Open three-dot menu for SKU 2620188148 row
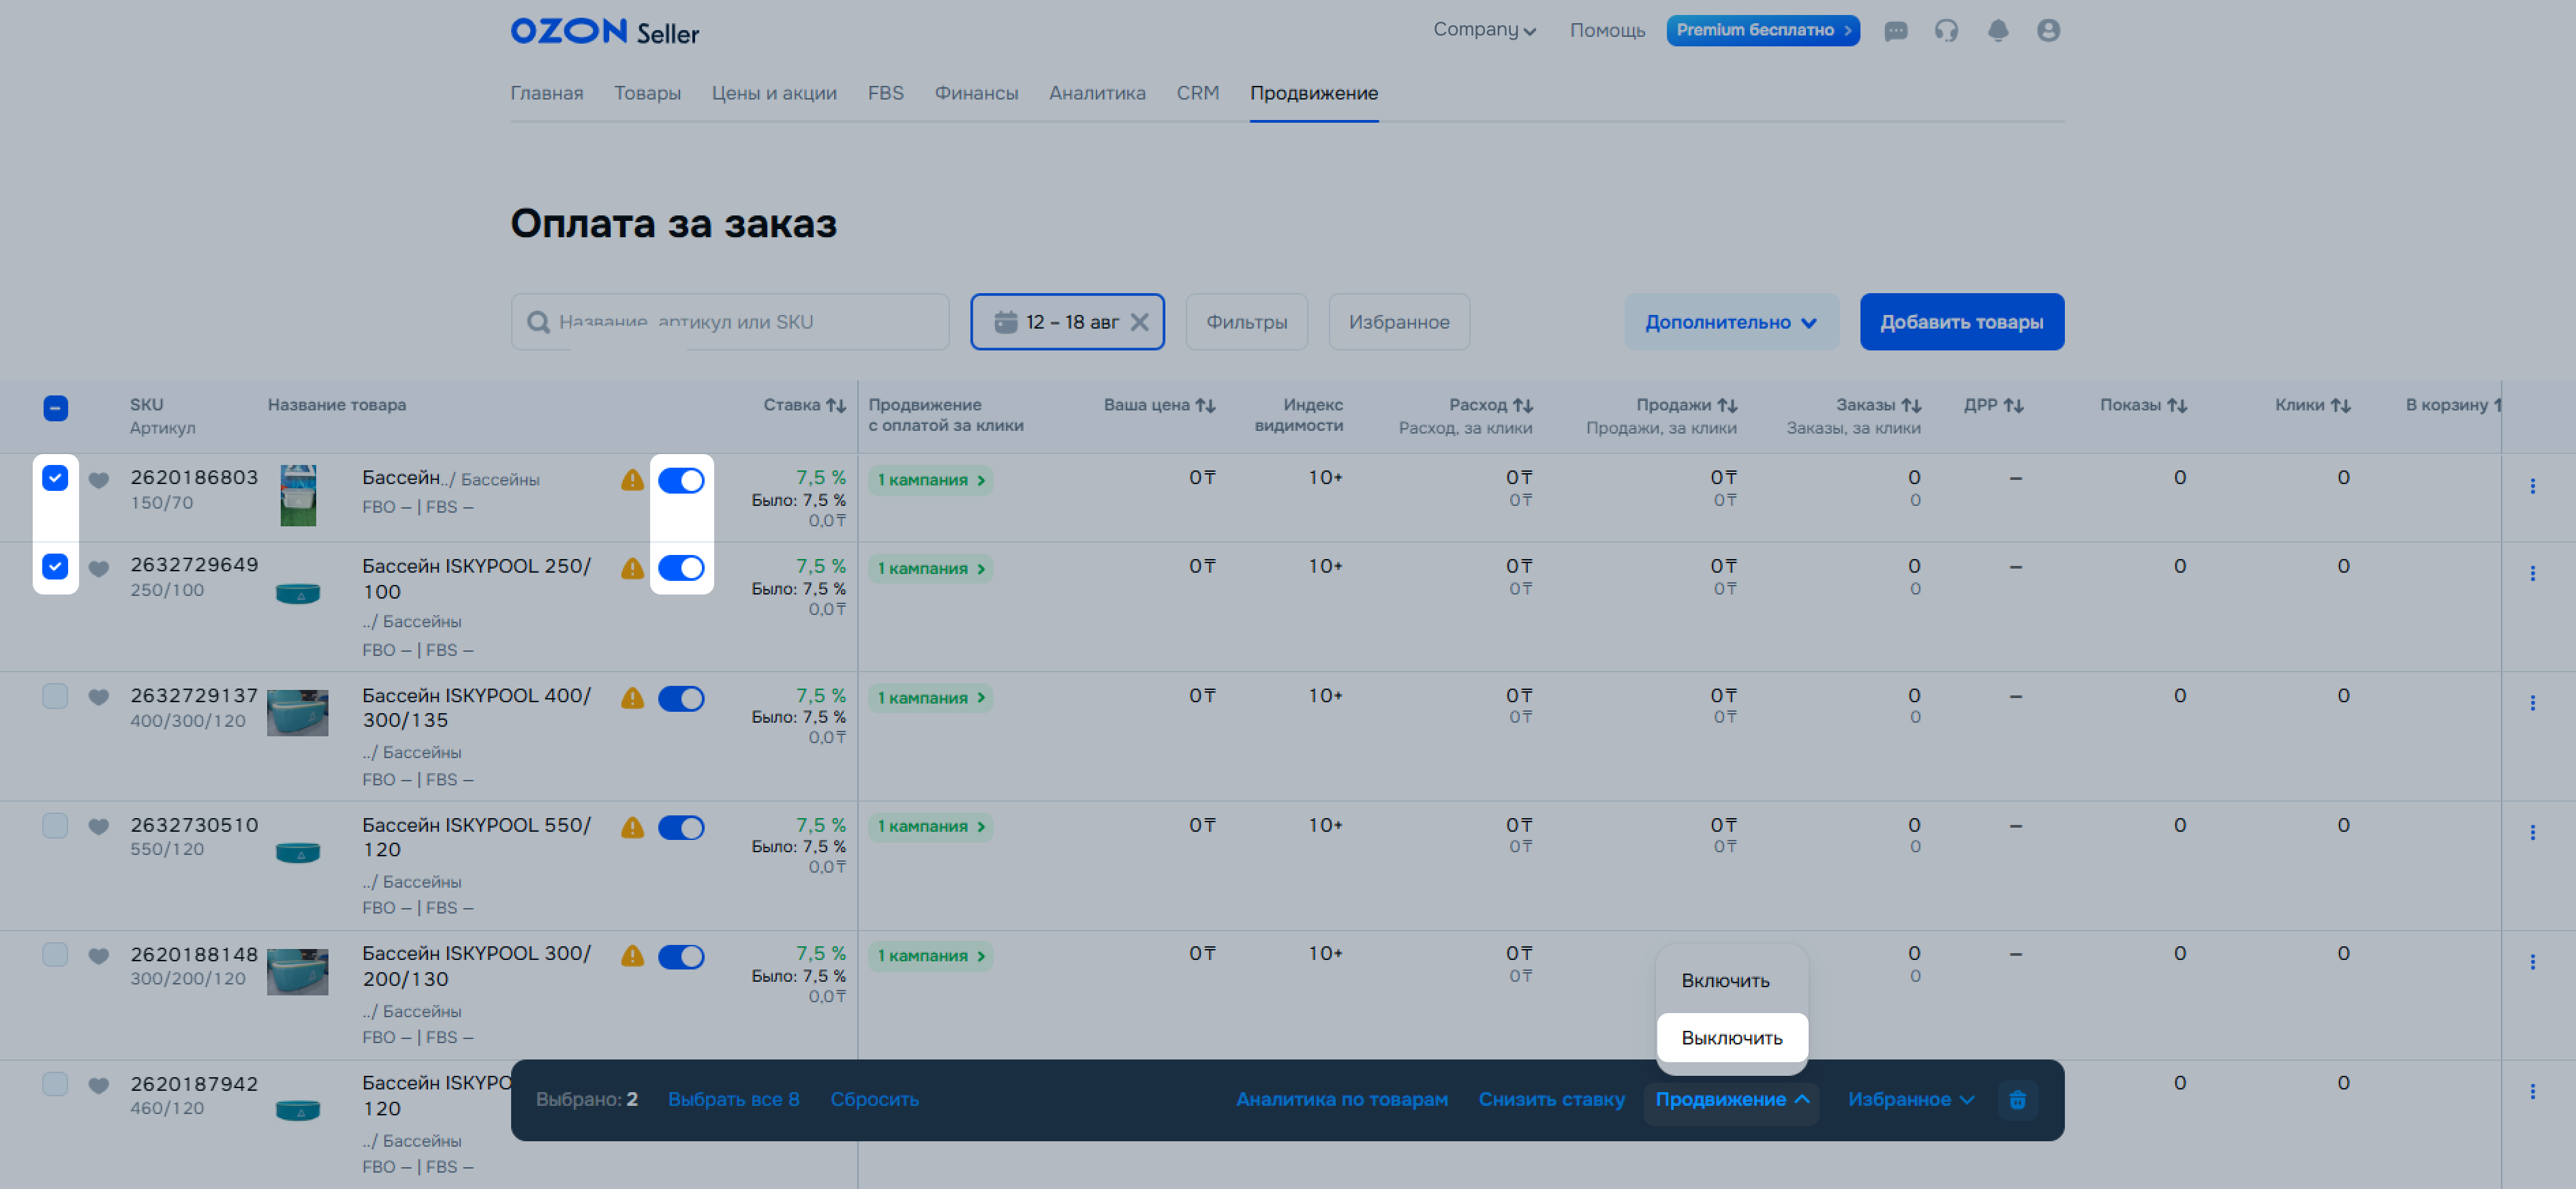 (2532, 962)
